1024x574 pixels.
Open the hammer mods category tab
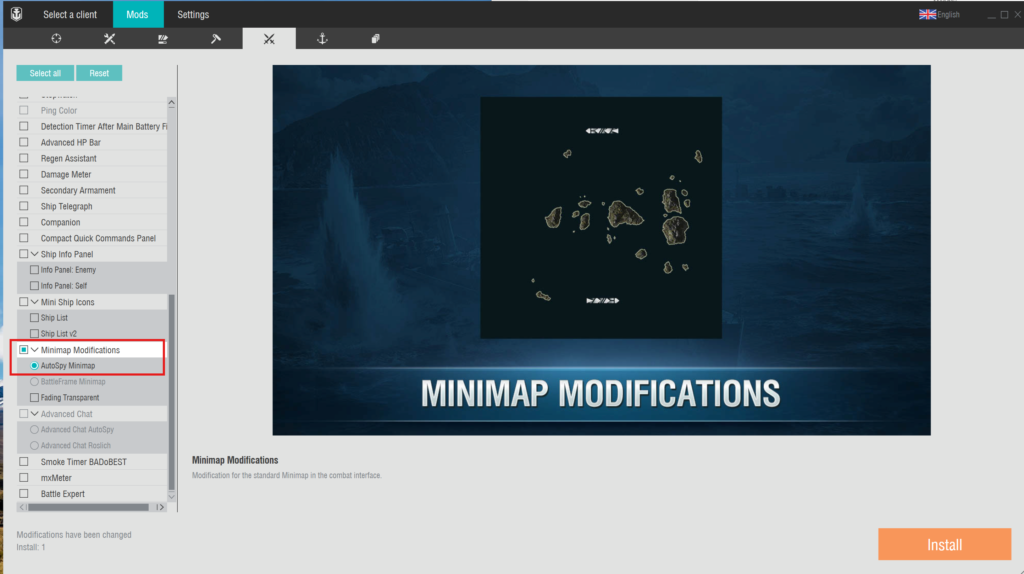point(216,39)
